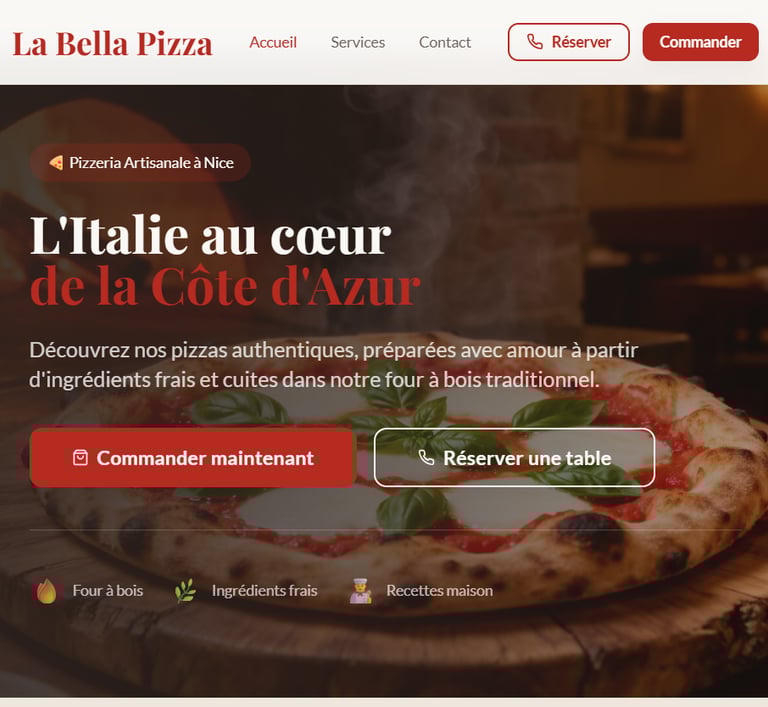Go to the Services menu item
768x707 pixels.
(x=358, y=42)
